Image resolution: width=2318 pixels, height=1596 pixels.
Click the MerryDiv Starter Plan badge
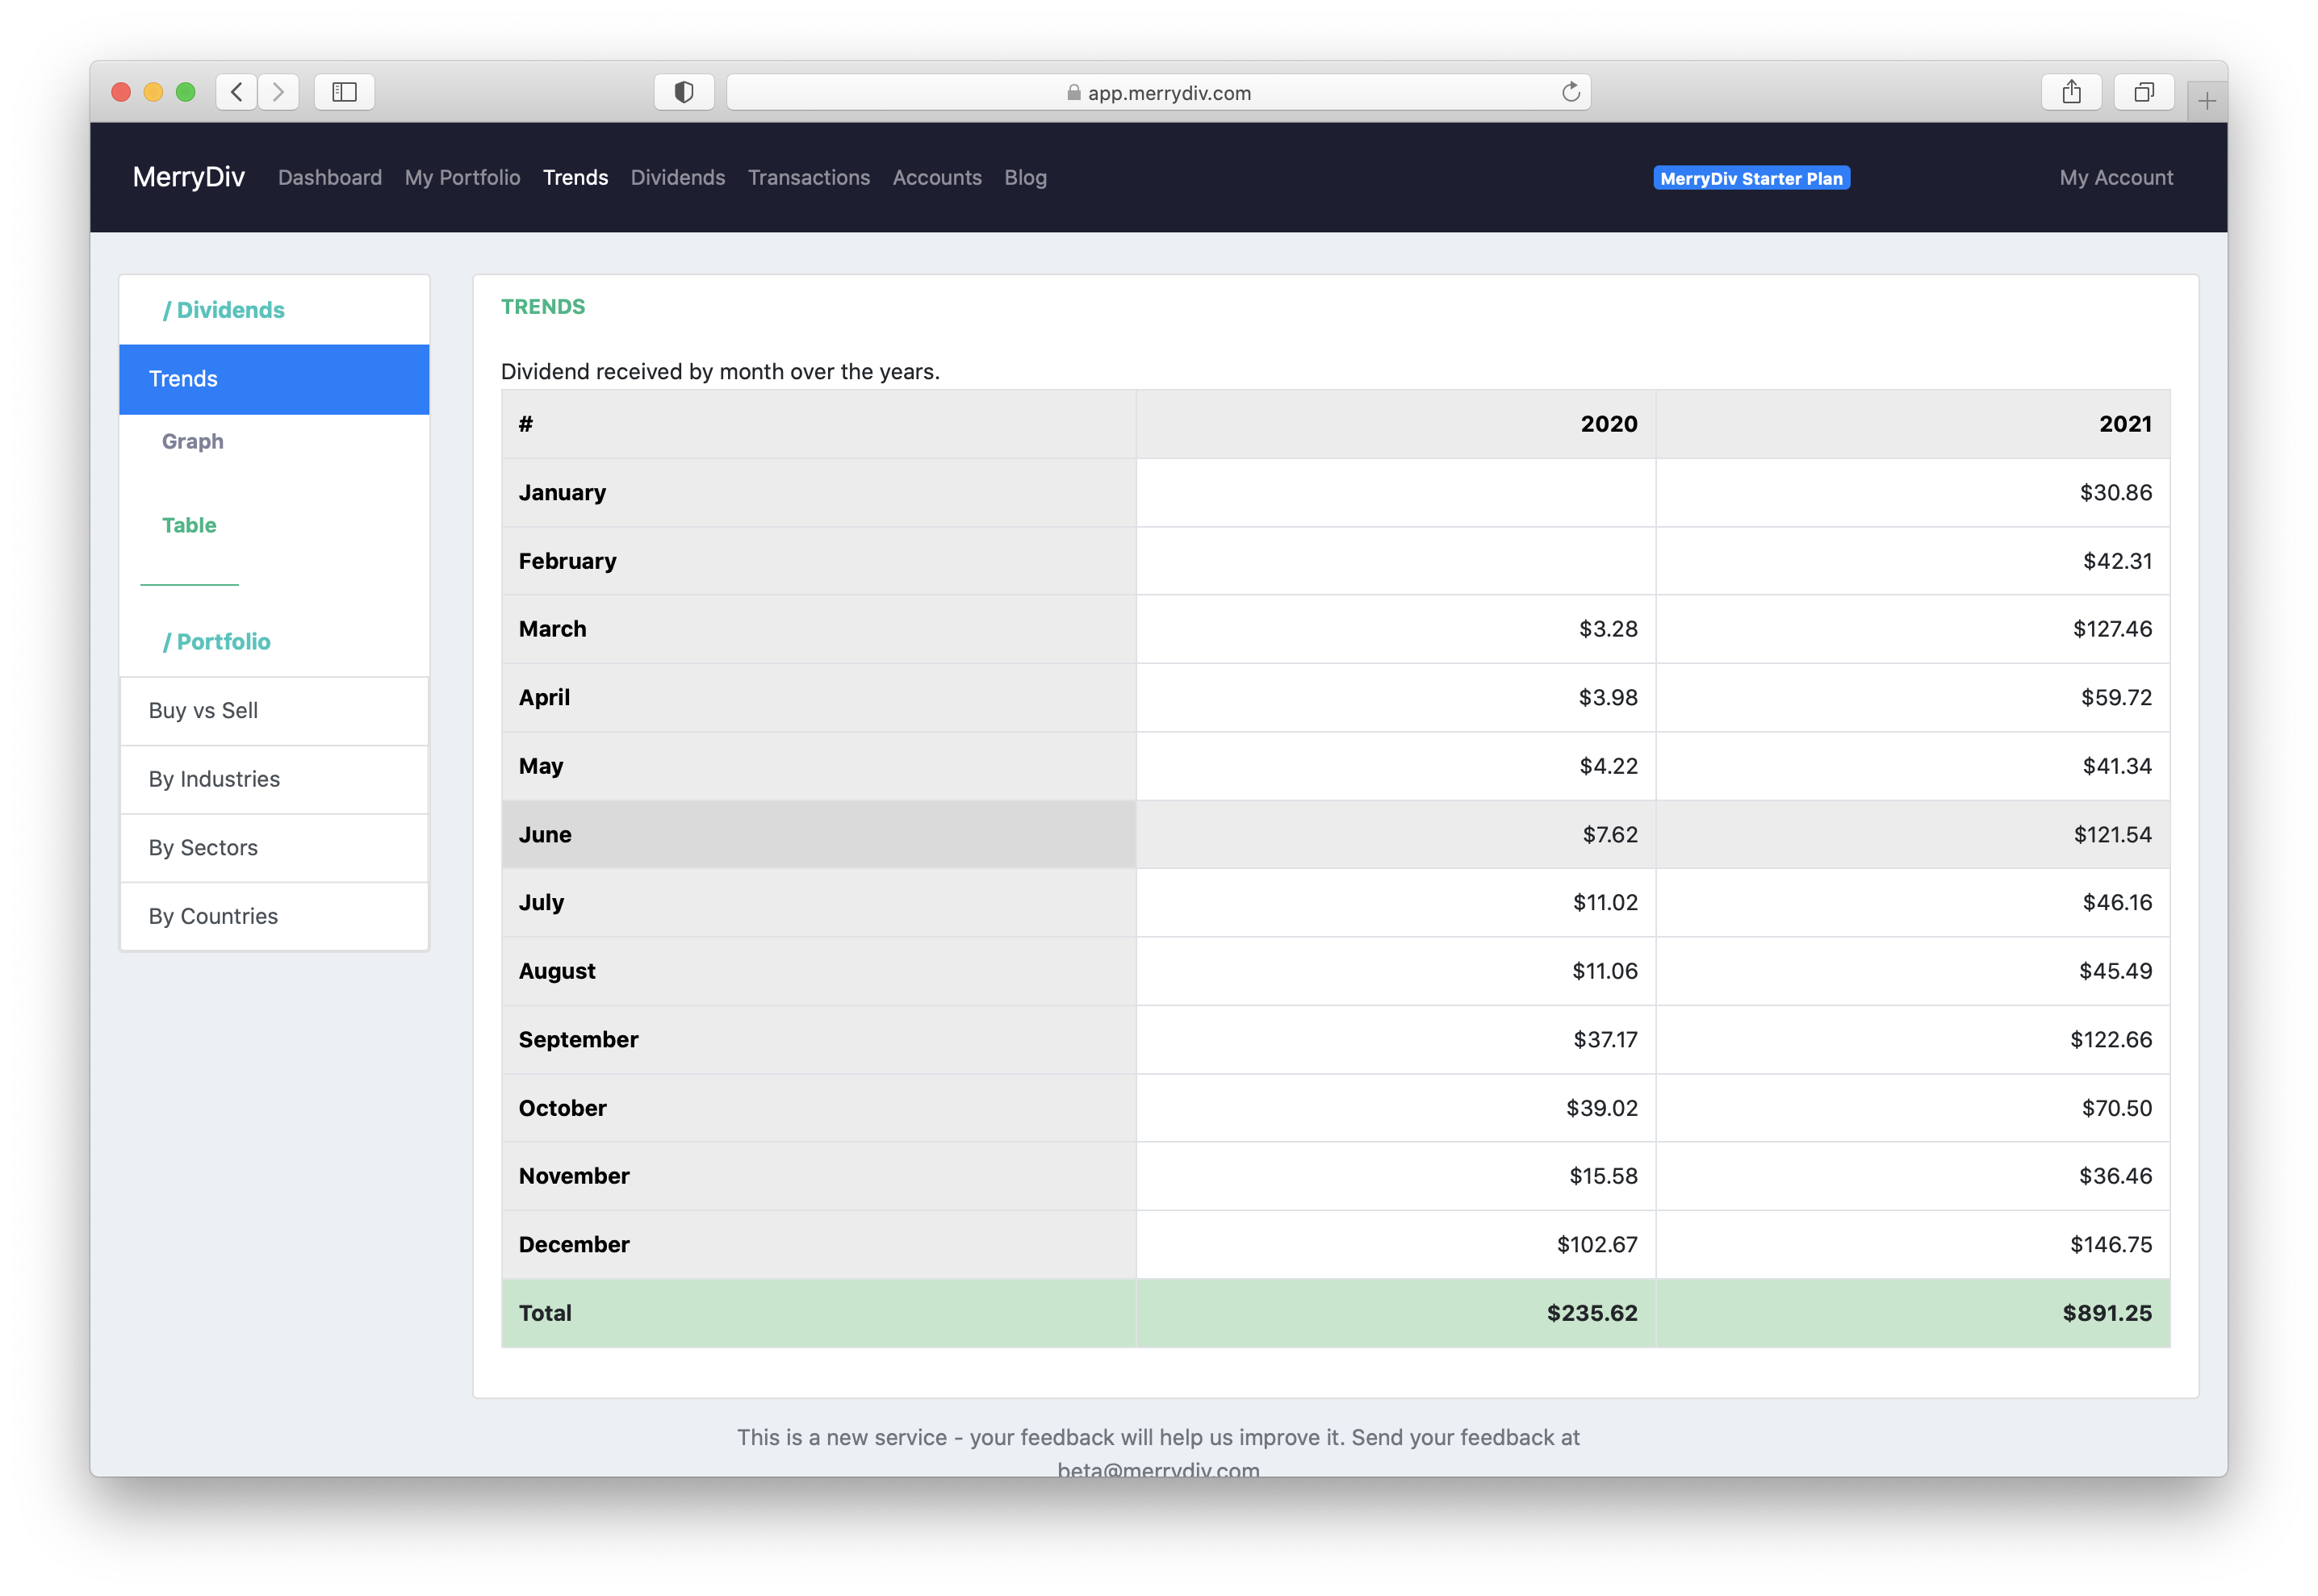[1751, 177]
